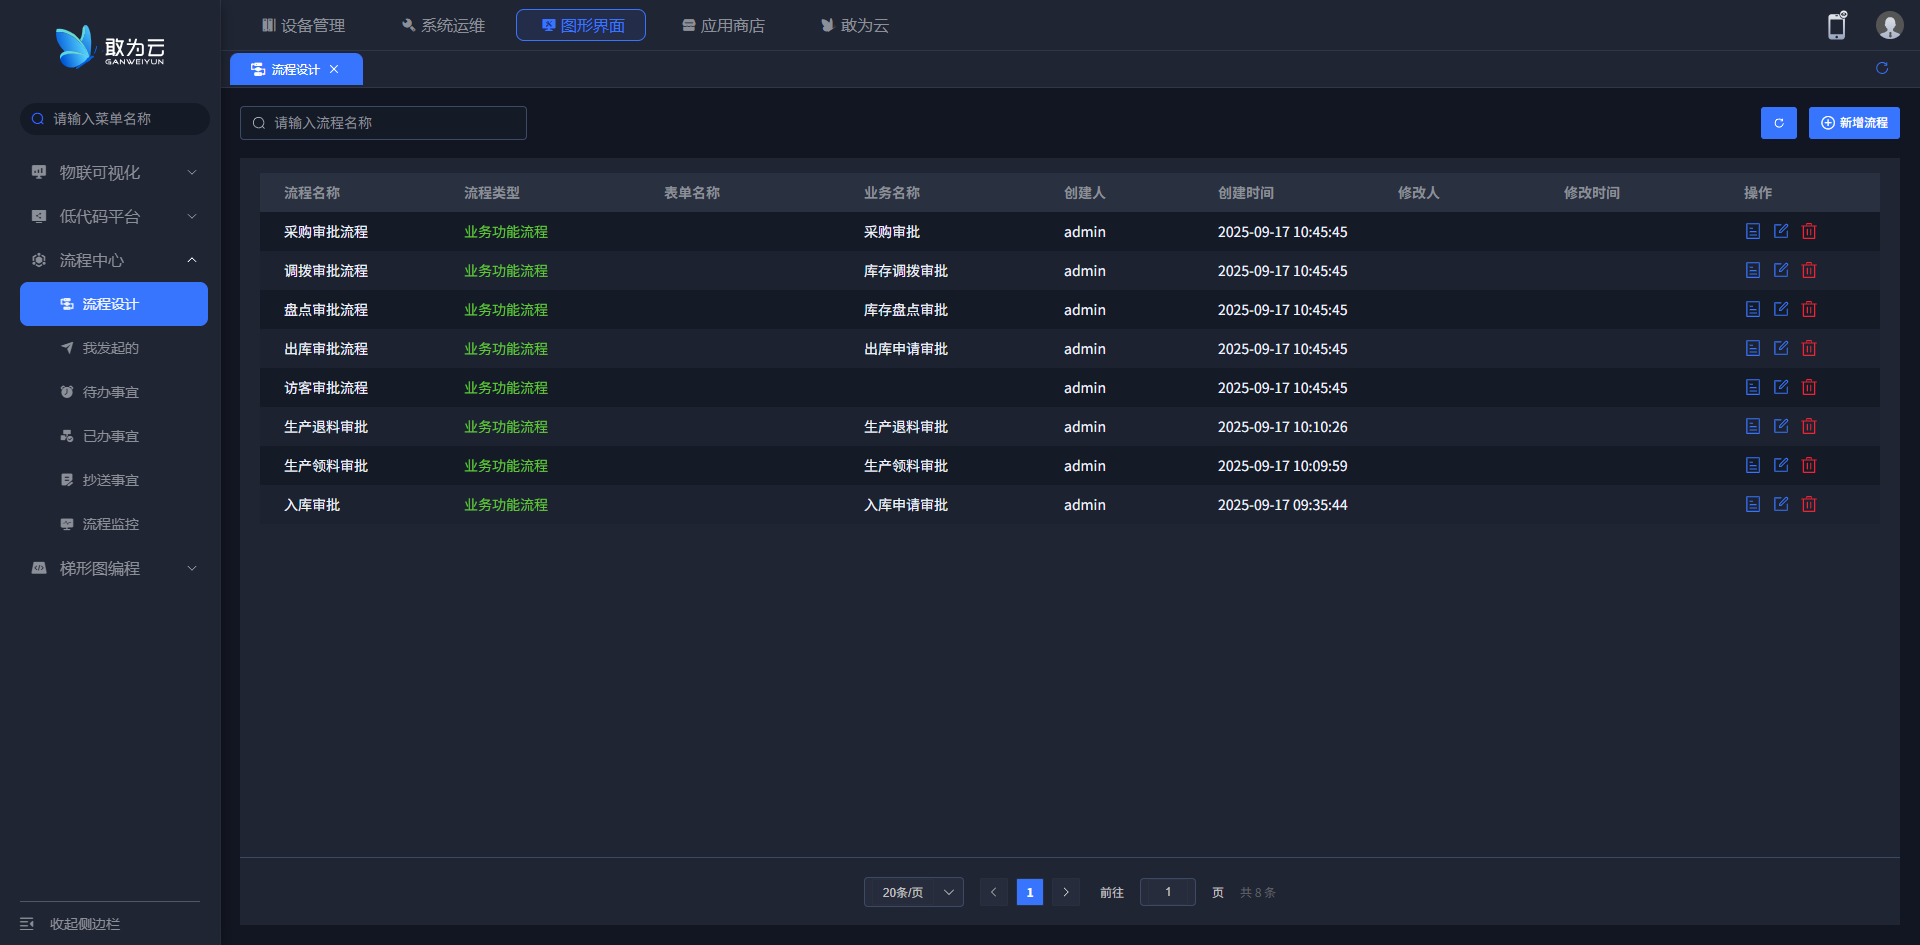Delete the 盘点审批流程 row
Screen dimensions: 1920x945
coord(1809,309)
